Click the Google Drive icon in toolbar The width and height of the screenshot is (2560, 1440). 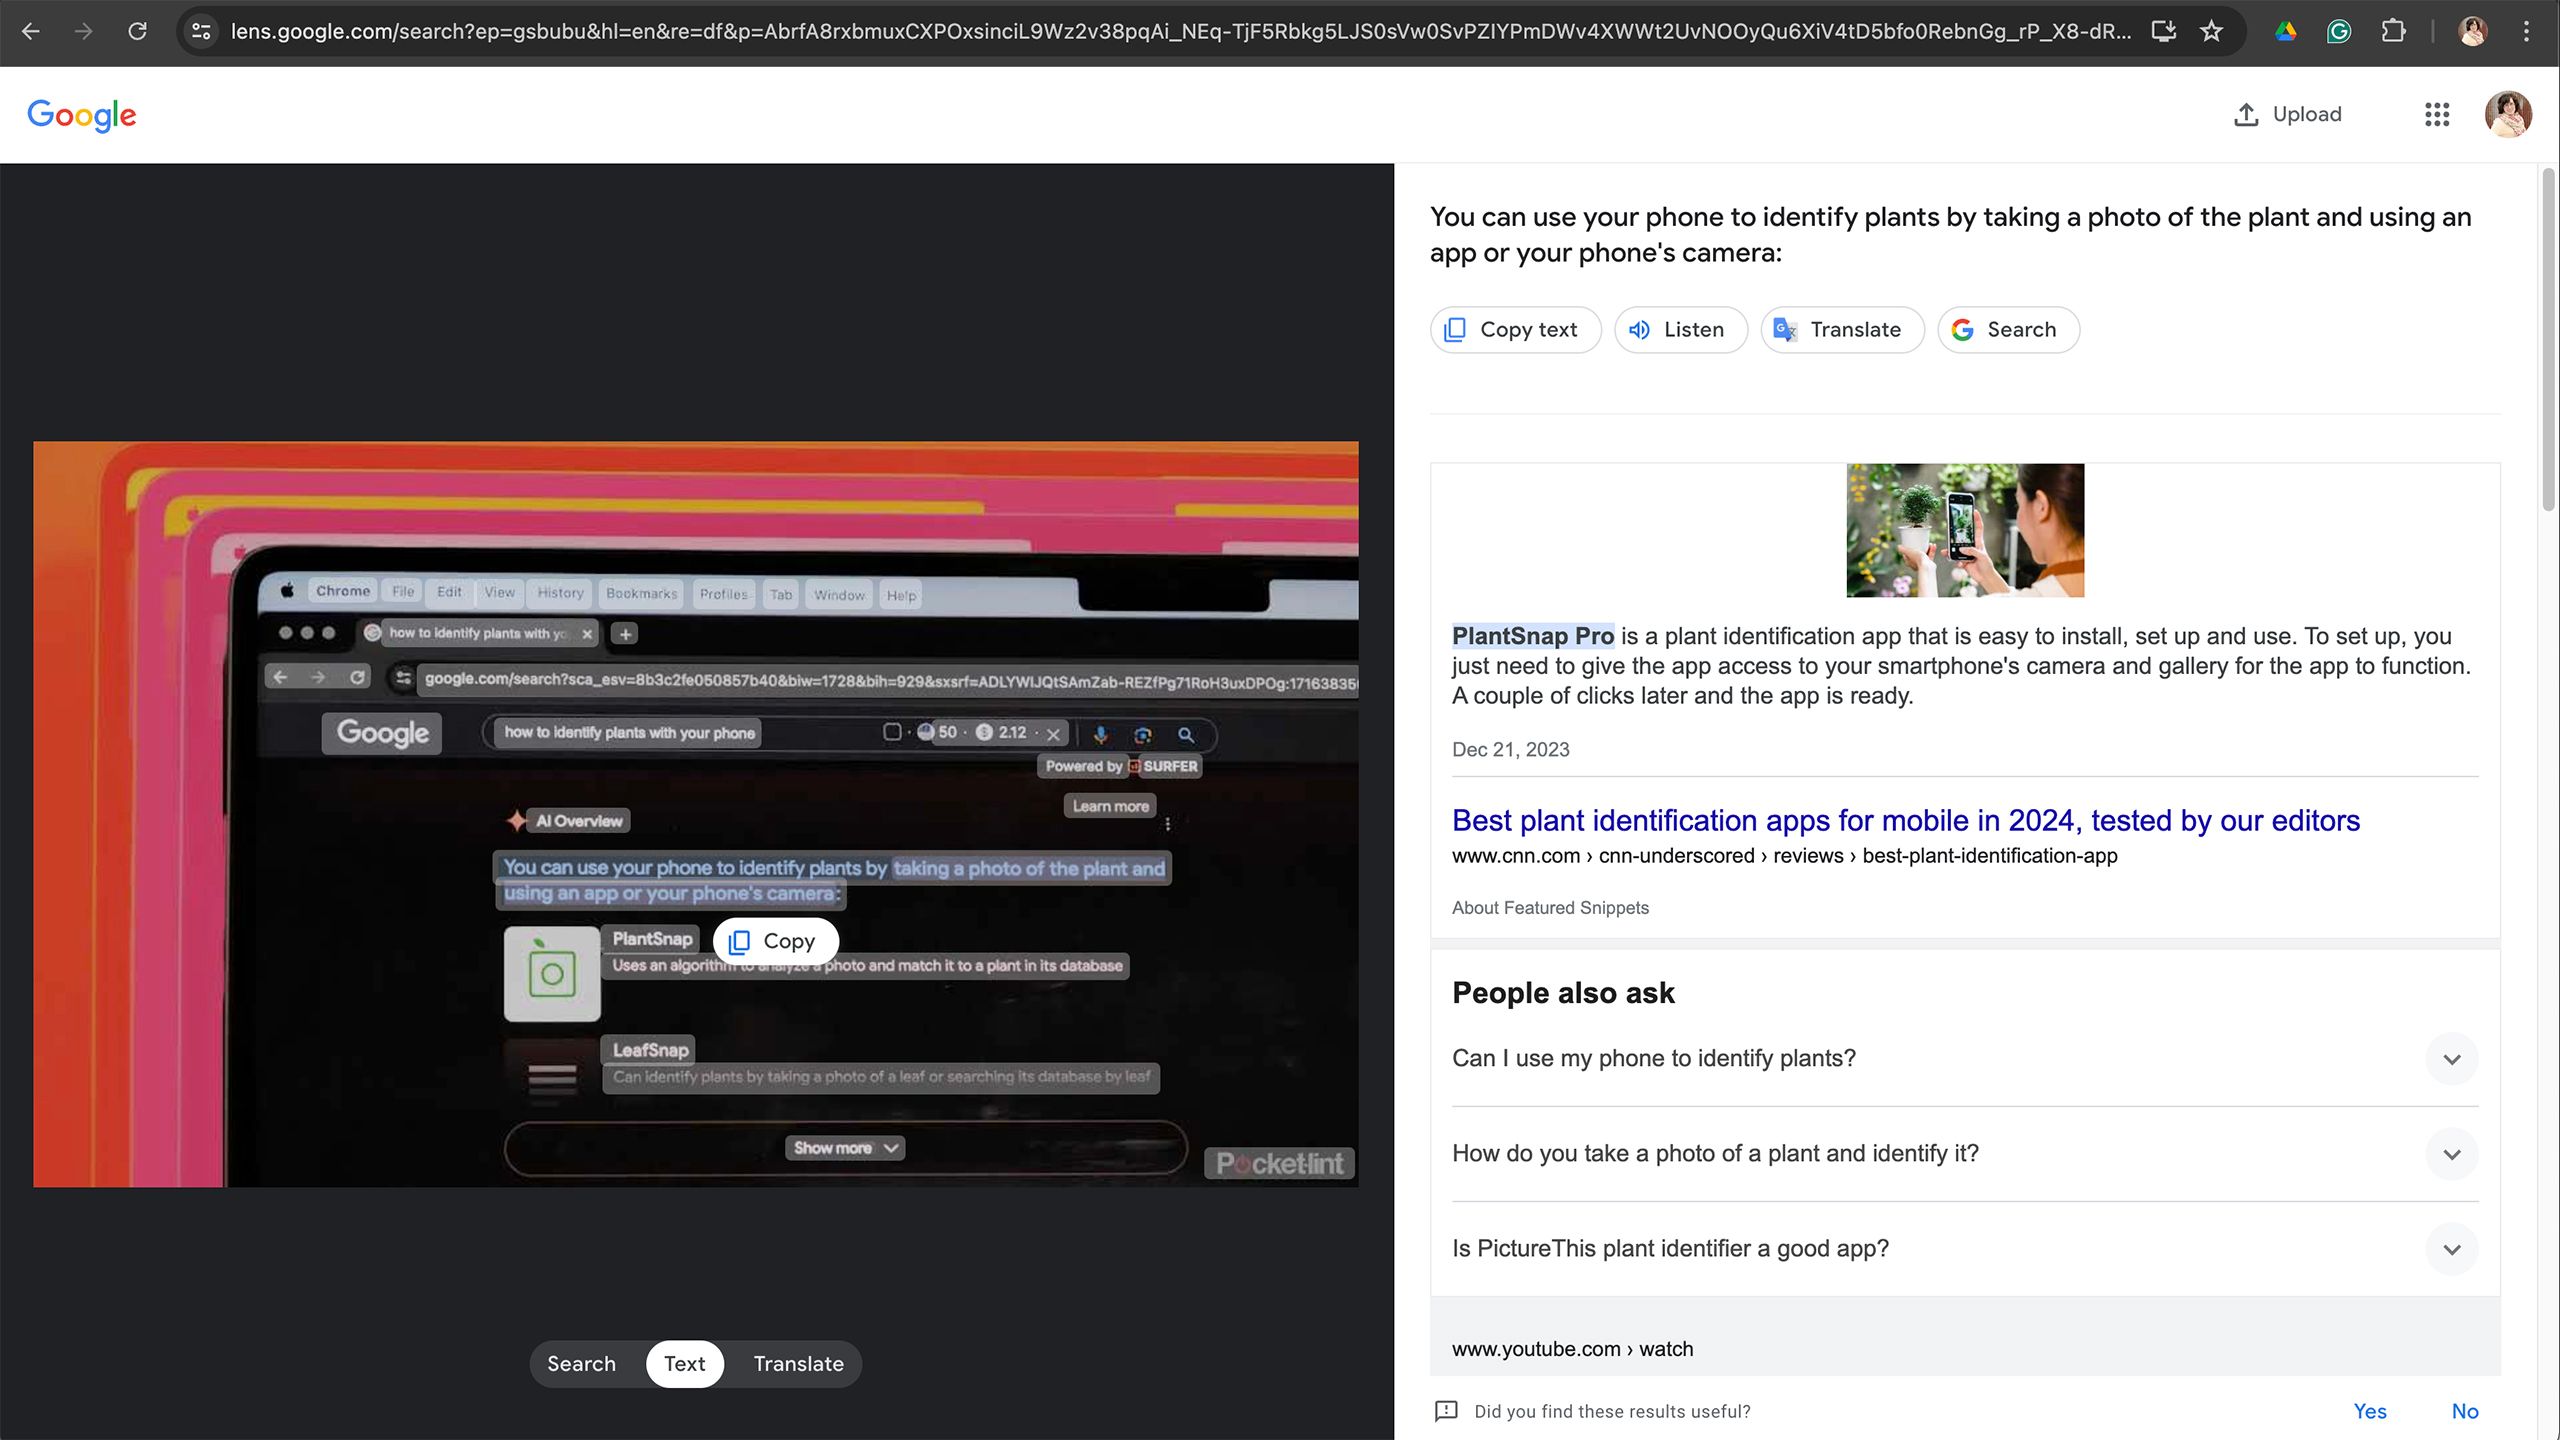click(2285, 31)
